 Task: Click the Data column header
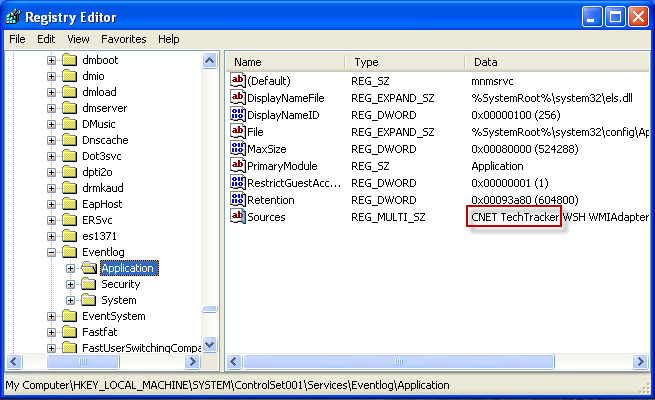pyautogui.click(x=557, y=62)
